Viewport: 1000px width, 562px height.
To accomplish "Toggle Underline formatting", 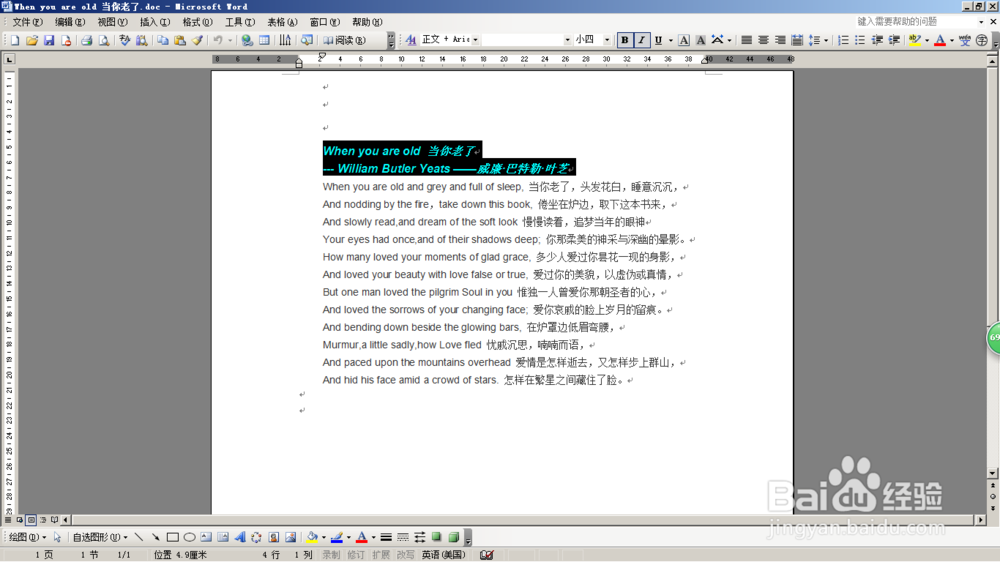I will (x=658, y=40).
